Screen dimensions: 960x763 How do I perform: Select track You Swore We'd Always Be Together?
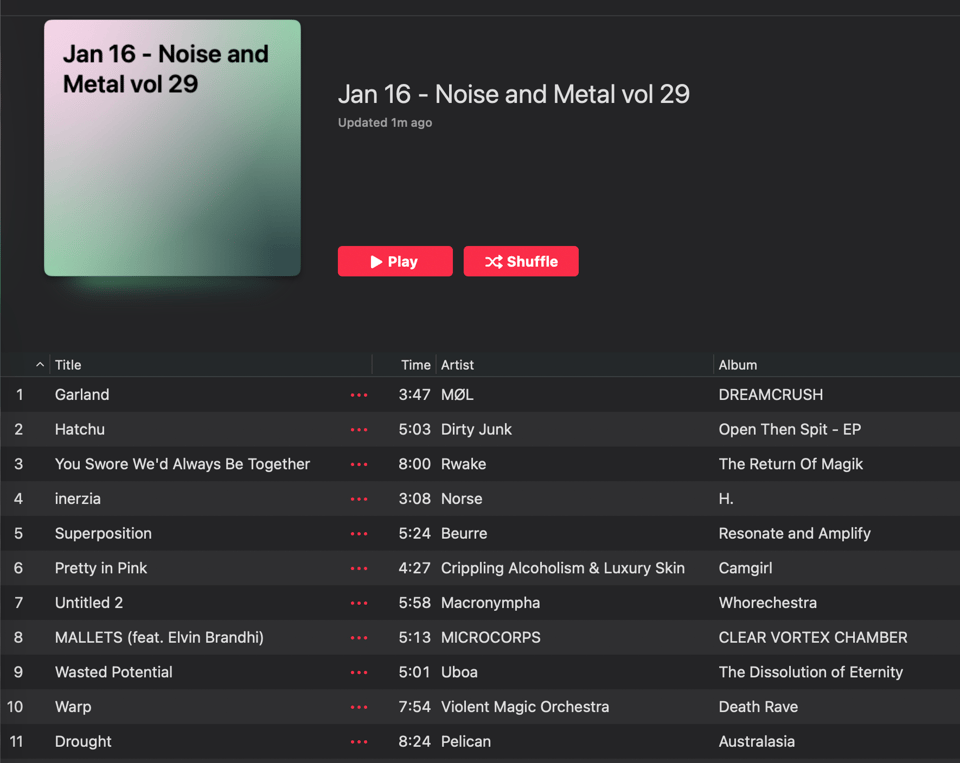tap(182, 464)
